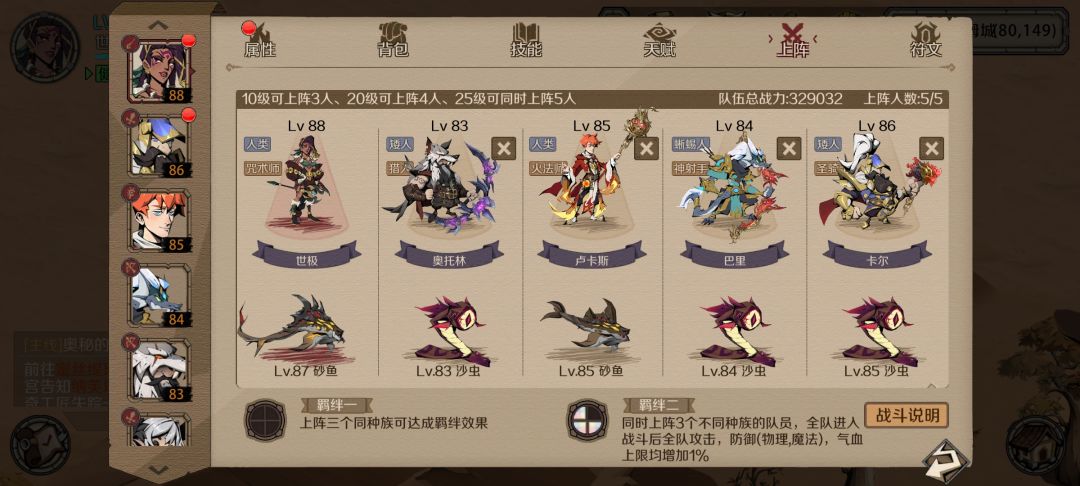
Task: Remove 卡尔 from the lineup
Action: click(931, 148)
